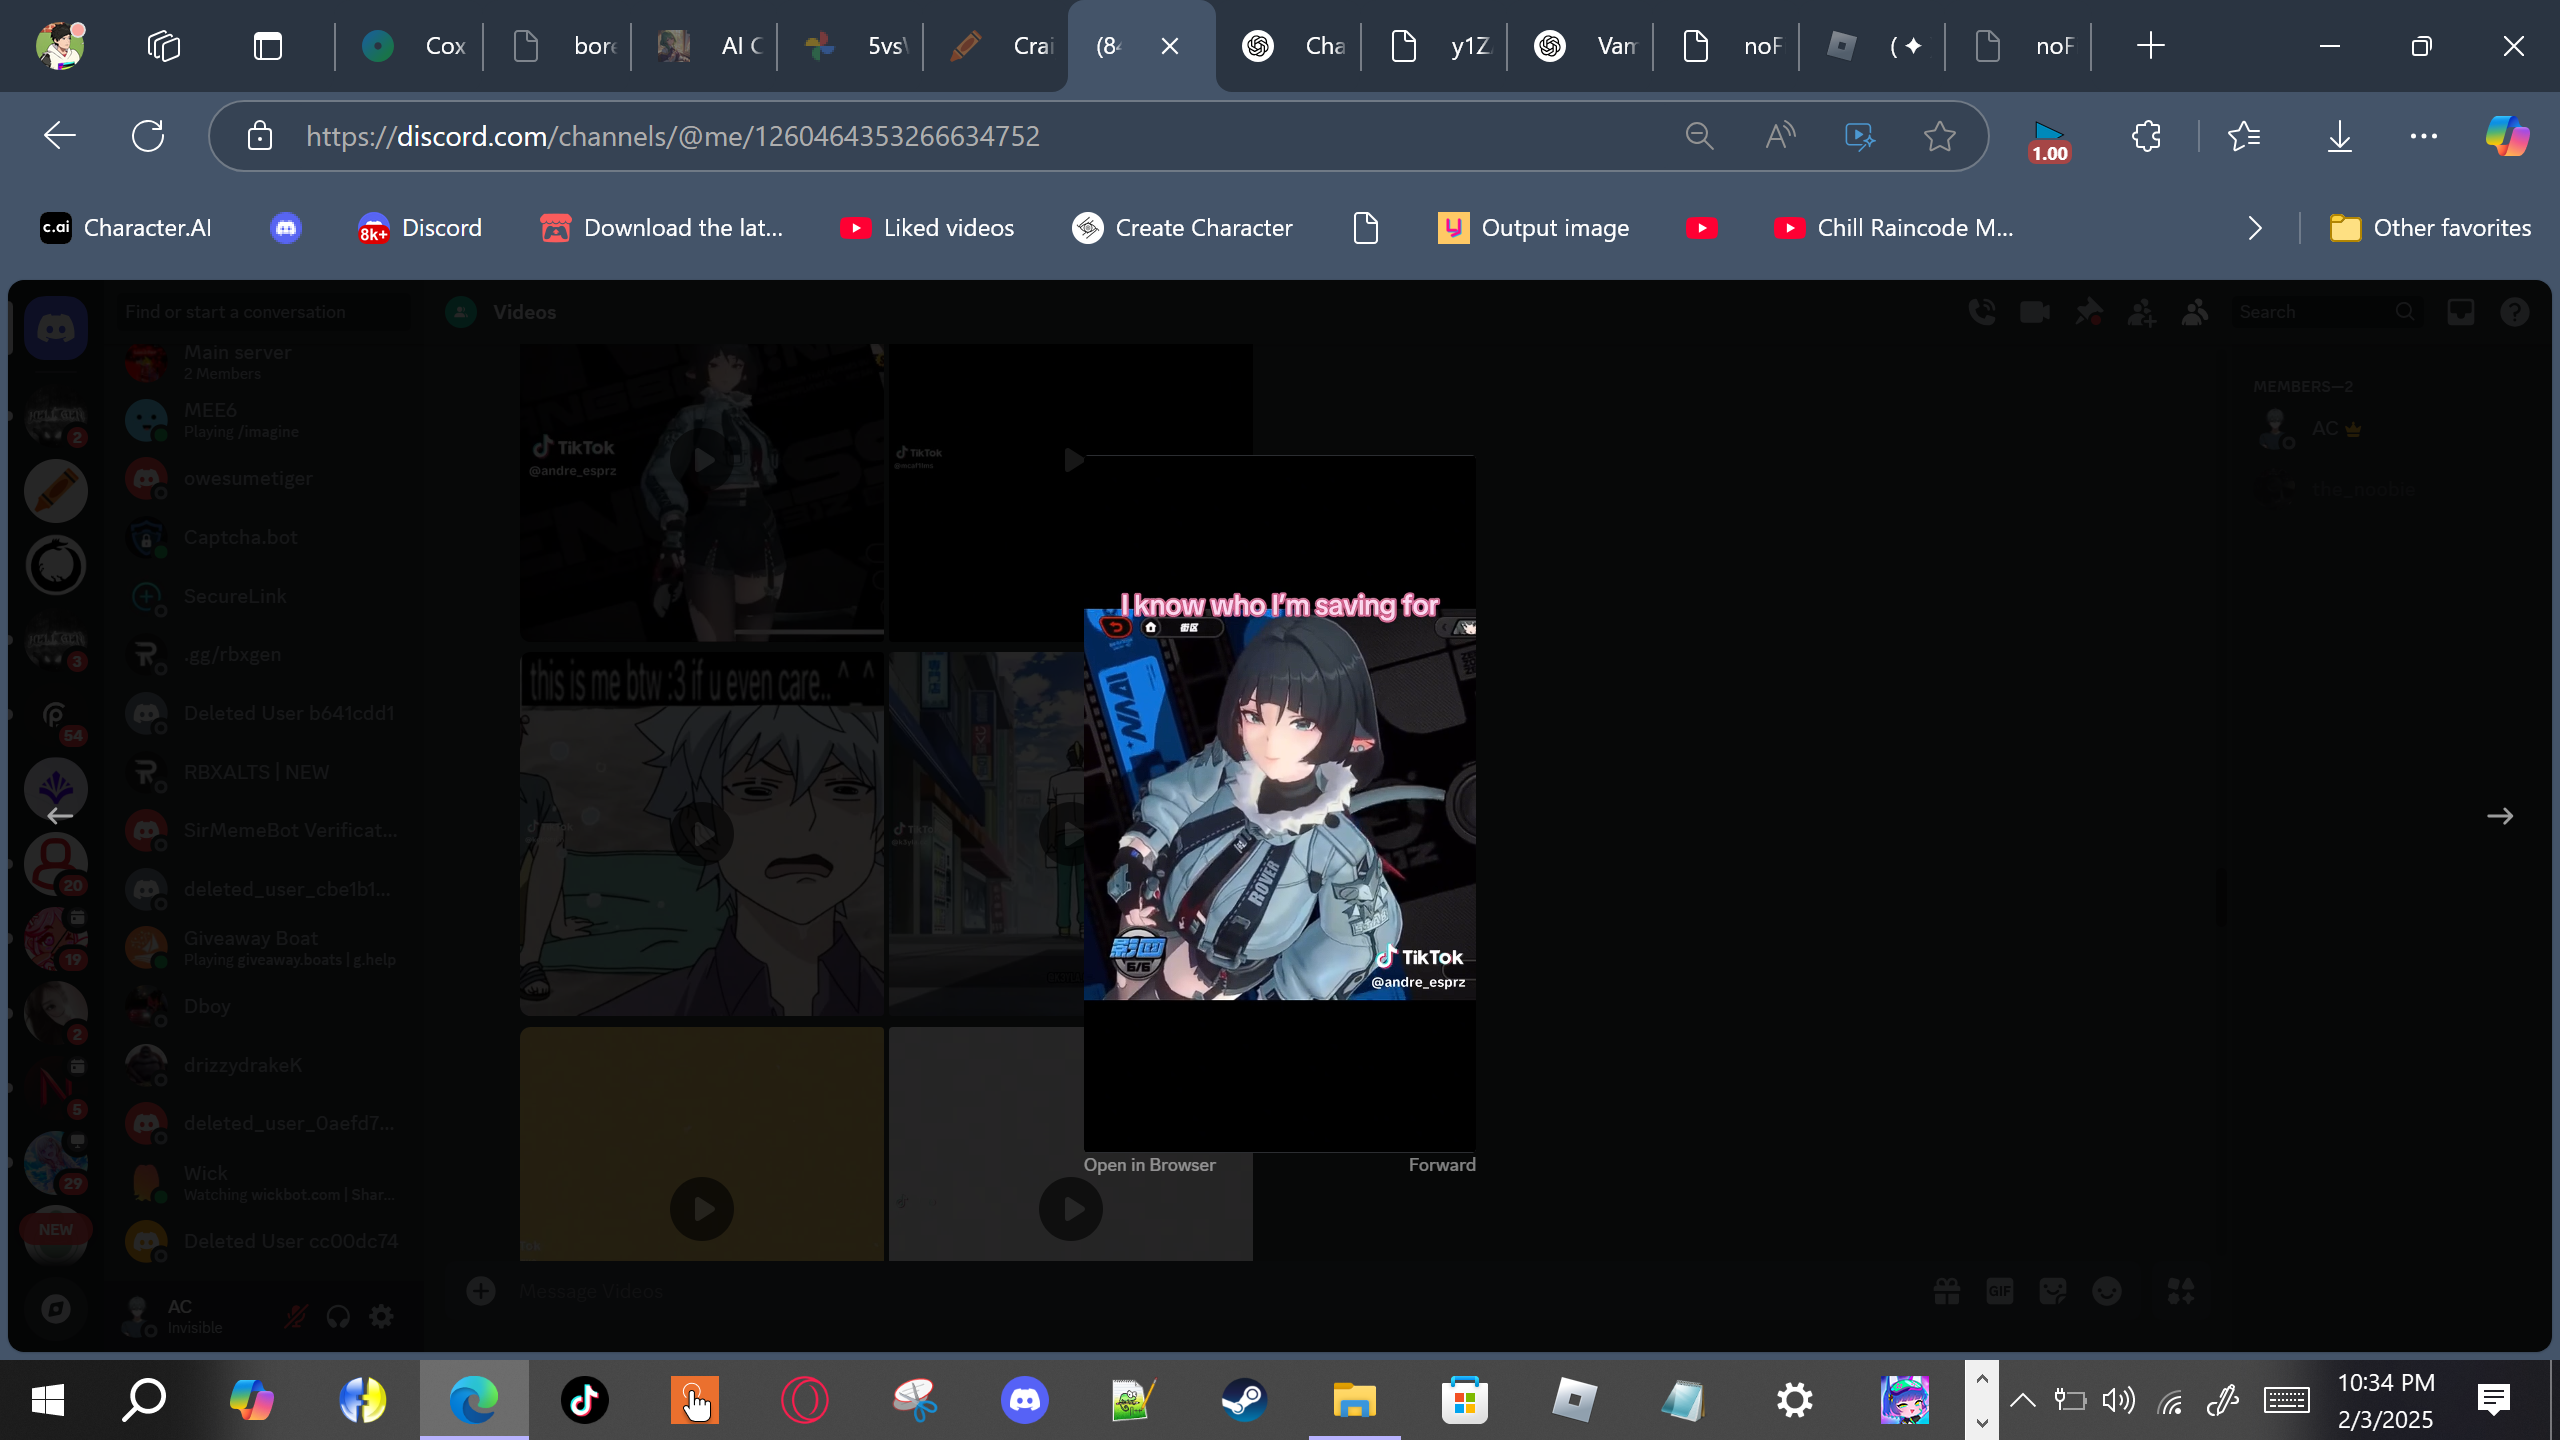The height and width of the screenshot is (1440, 2560).
Task: Open the Create Character bookmark
Action: point(1182,228)
